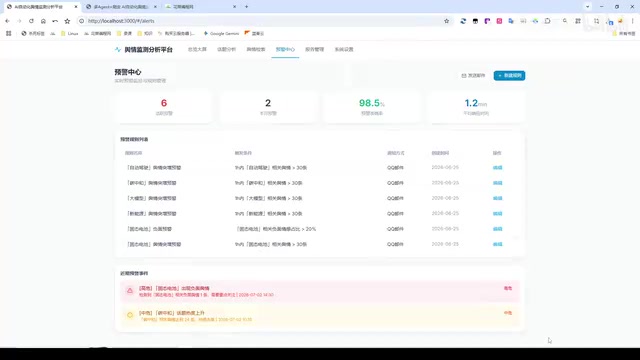Click the 1.2 min stat card
Viewport: 640px width, 360px height.
(x=476, y=107)
